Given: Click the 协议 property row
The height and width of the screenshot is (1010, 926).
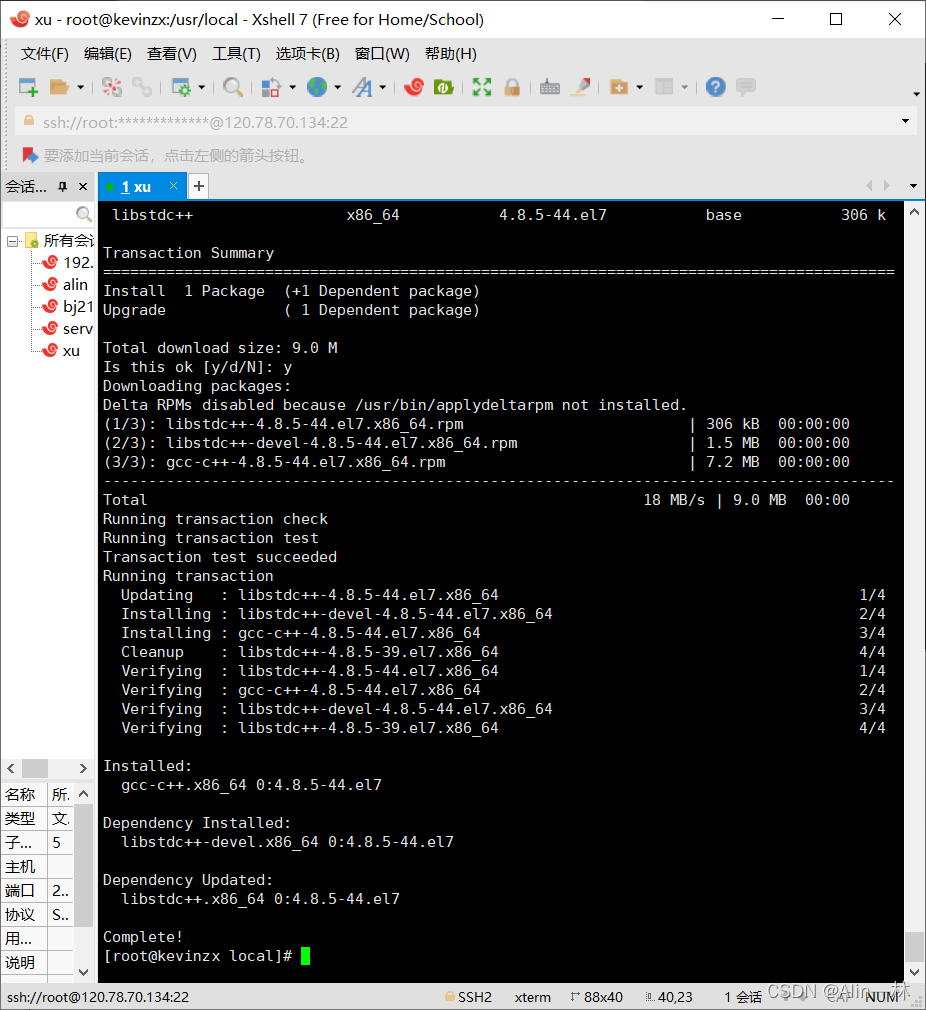Looking at the screenshot, I should pyautogui.click(x=37, y=914).
